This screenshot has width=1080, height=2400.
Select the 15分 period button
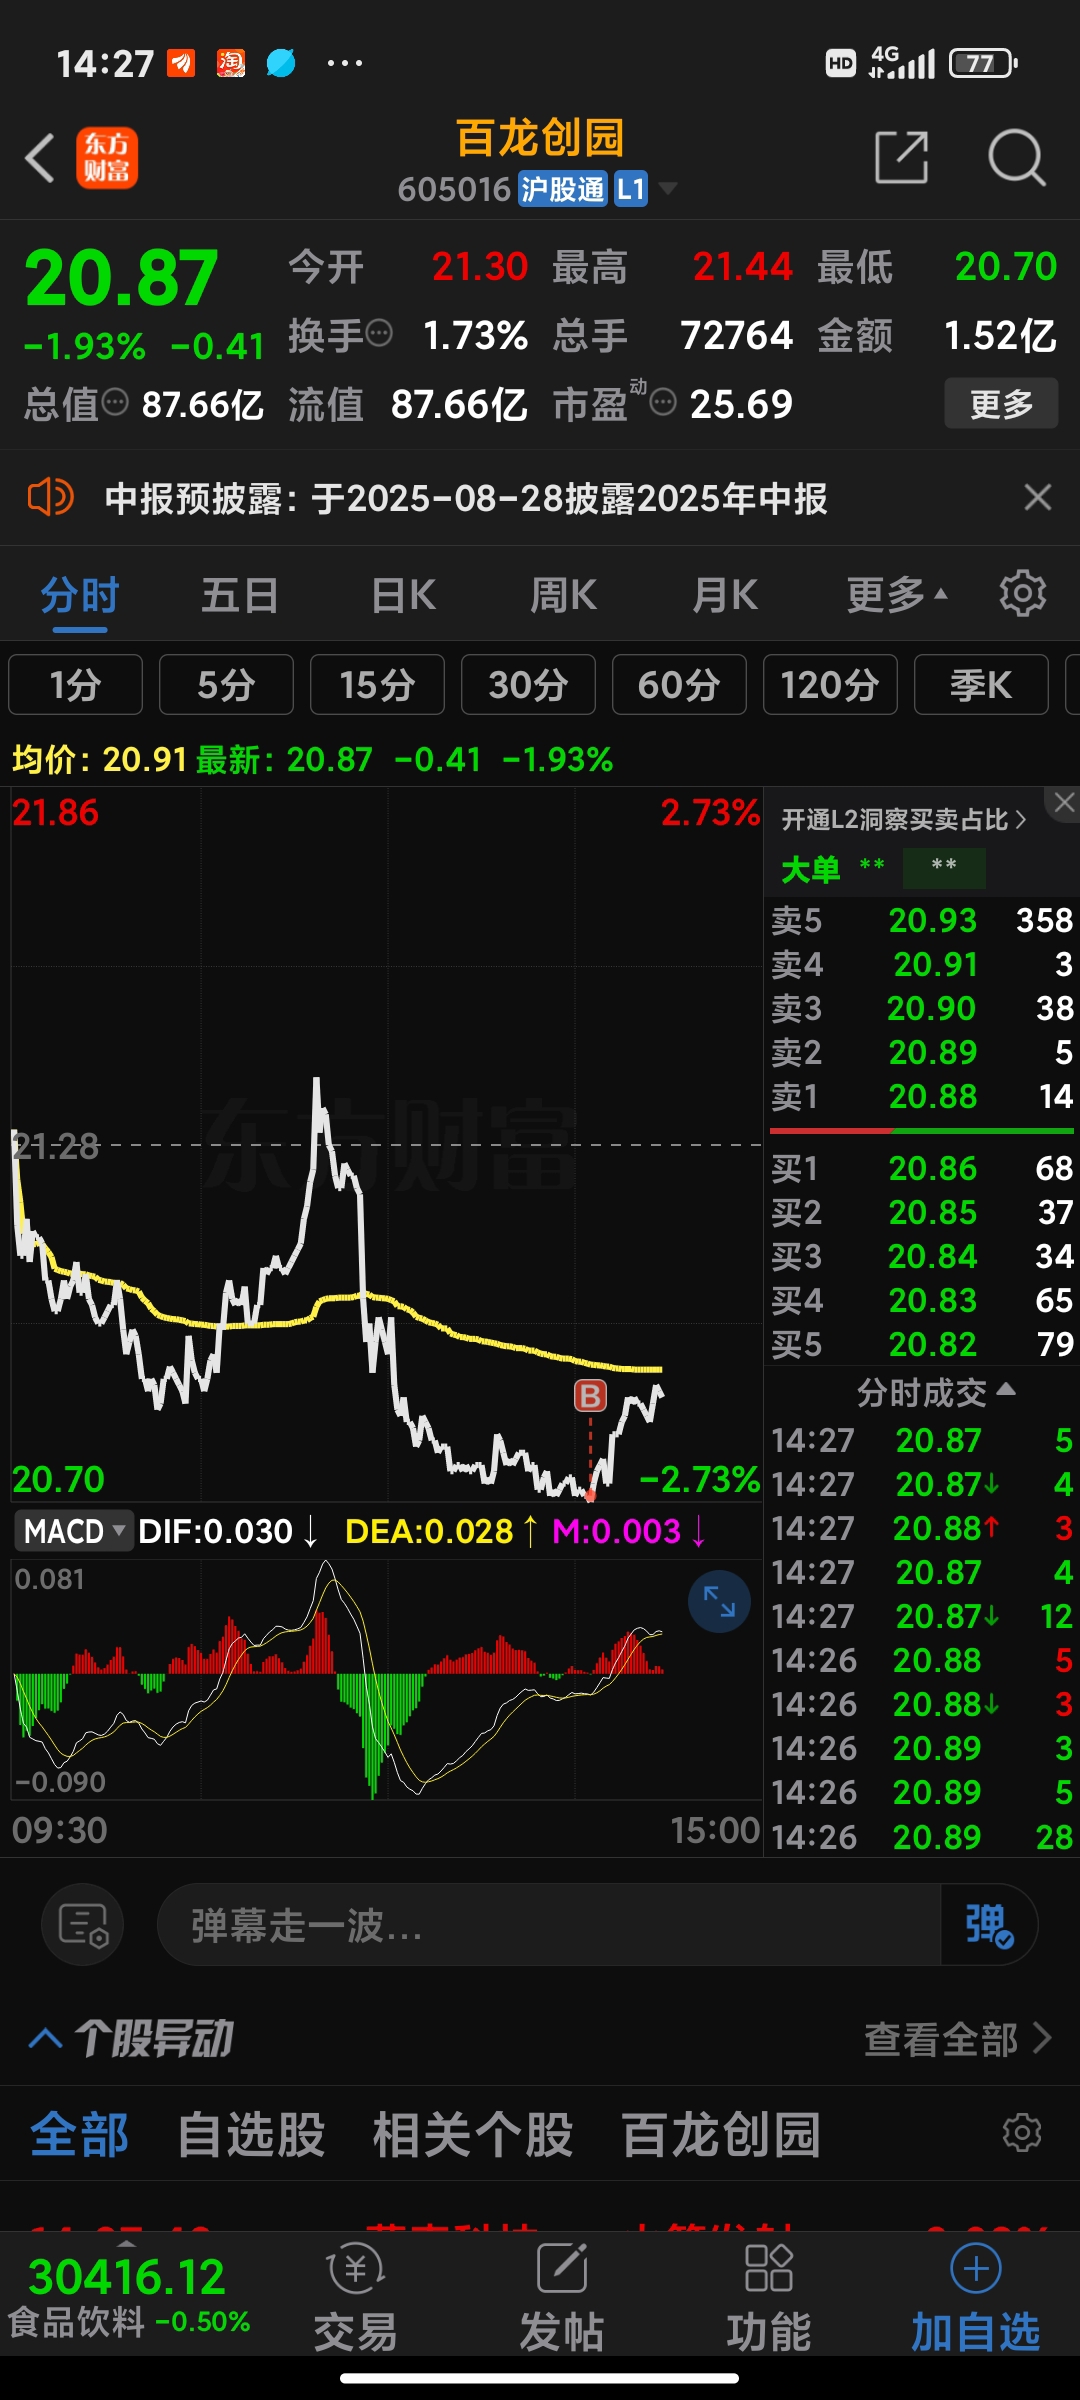(x=377, y=685)
